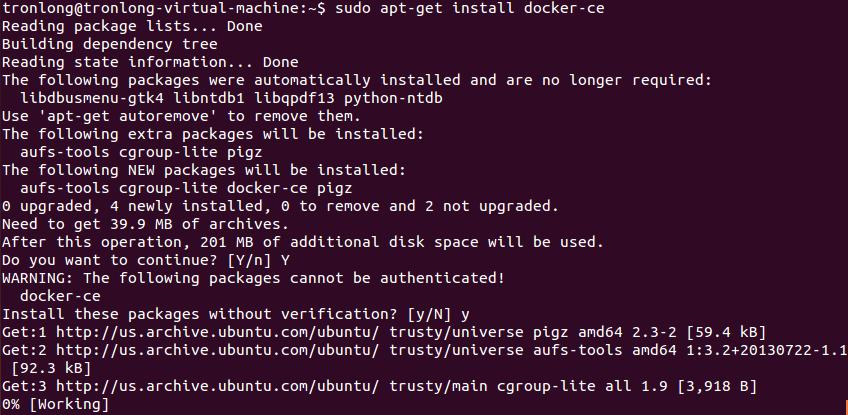
Task: Click the 'Reading package lists... Done' line
Action: pos(132,26)
